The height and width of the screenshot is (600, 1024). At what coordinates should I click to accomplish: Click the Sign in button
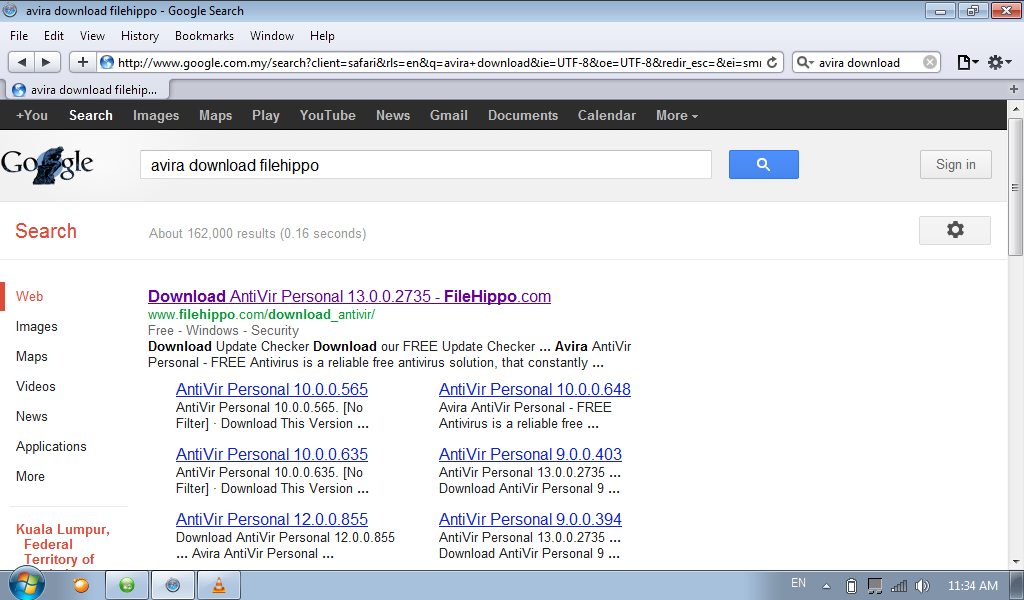tap(955, 165)
